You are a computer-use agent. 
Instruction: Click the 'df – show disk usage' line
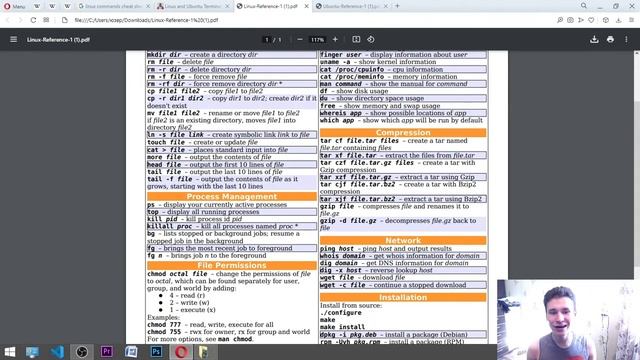[x=354, y=91]
